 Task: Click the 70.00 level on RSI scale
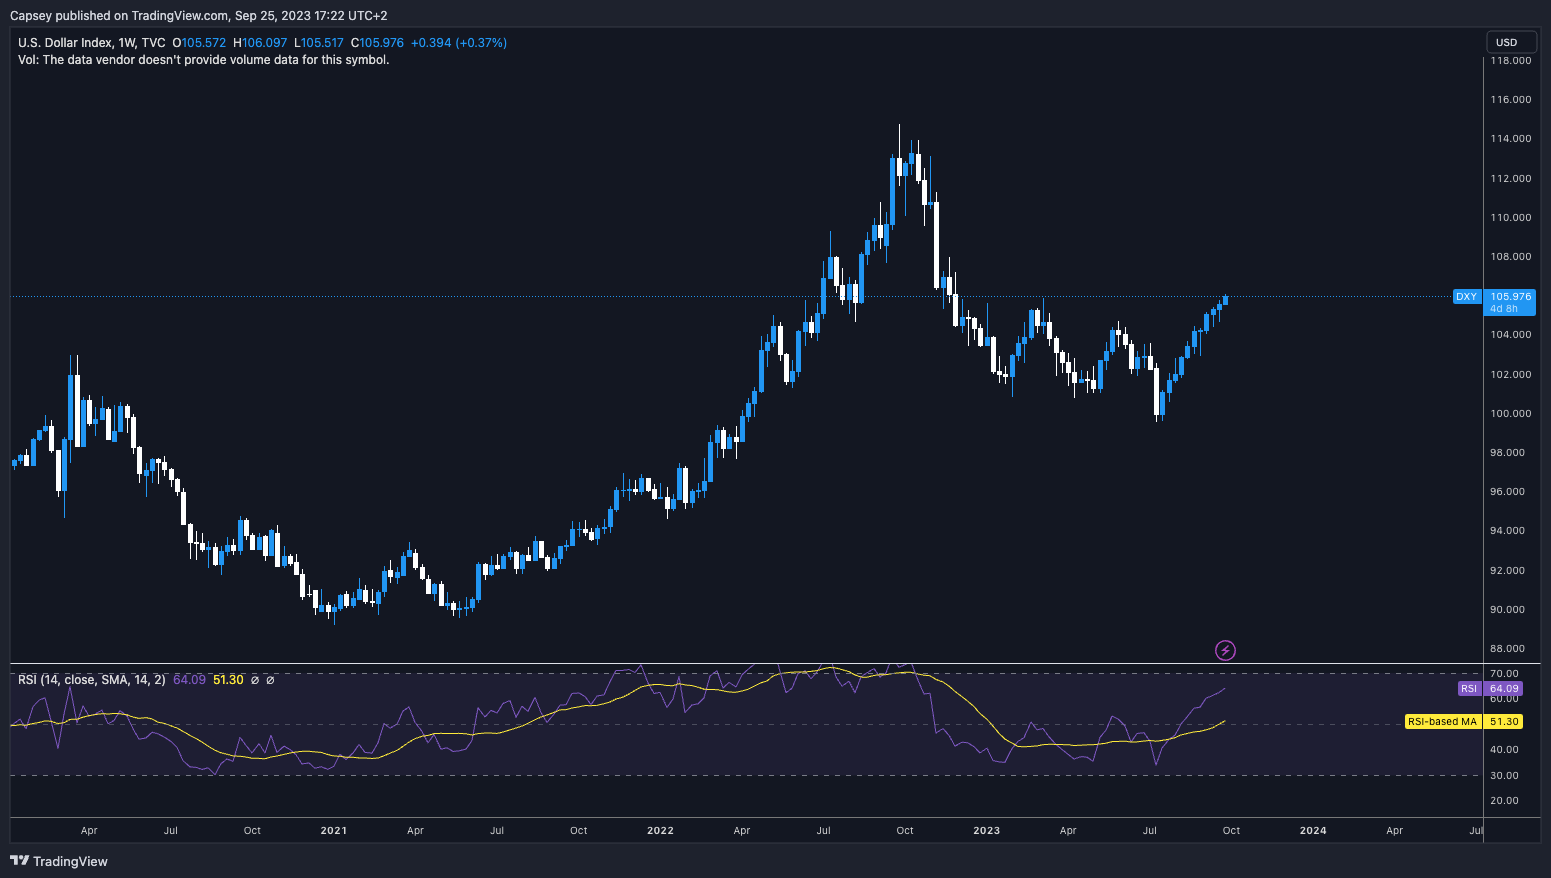(x=1505, y=674)
